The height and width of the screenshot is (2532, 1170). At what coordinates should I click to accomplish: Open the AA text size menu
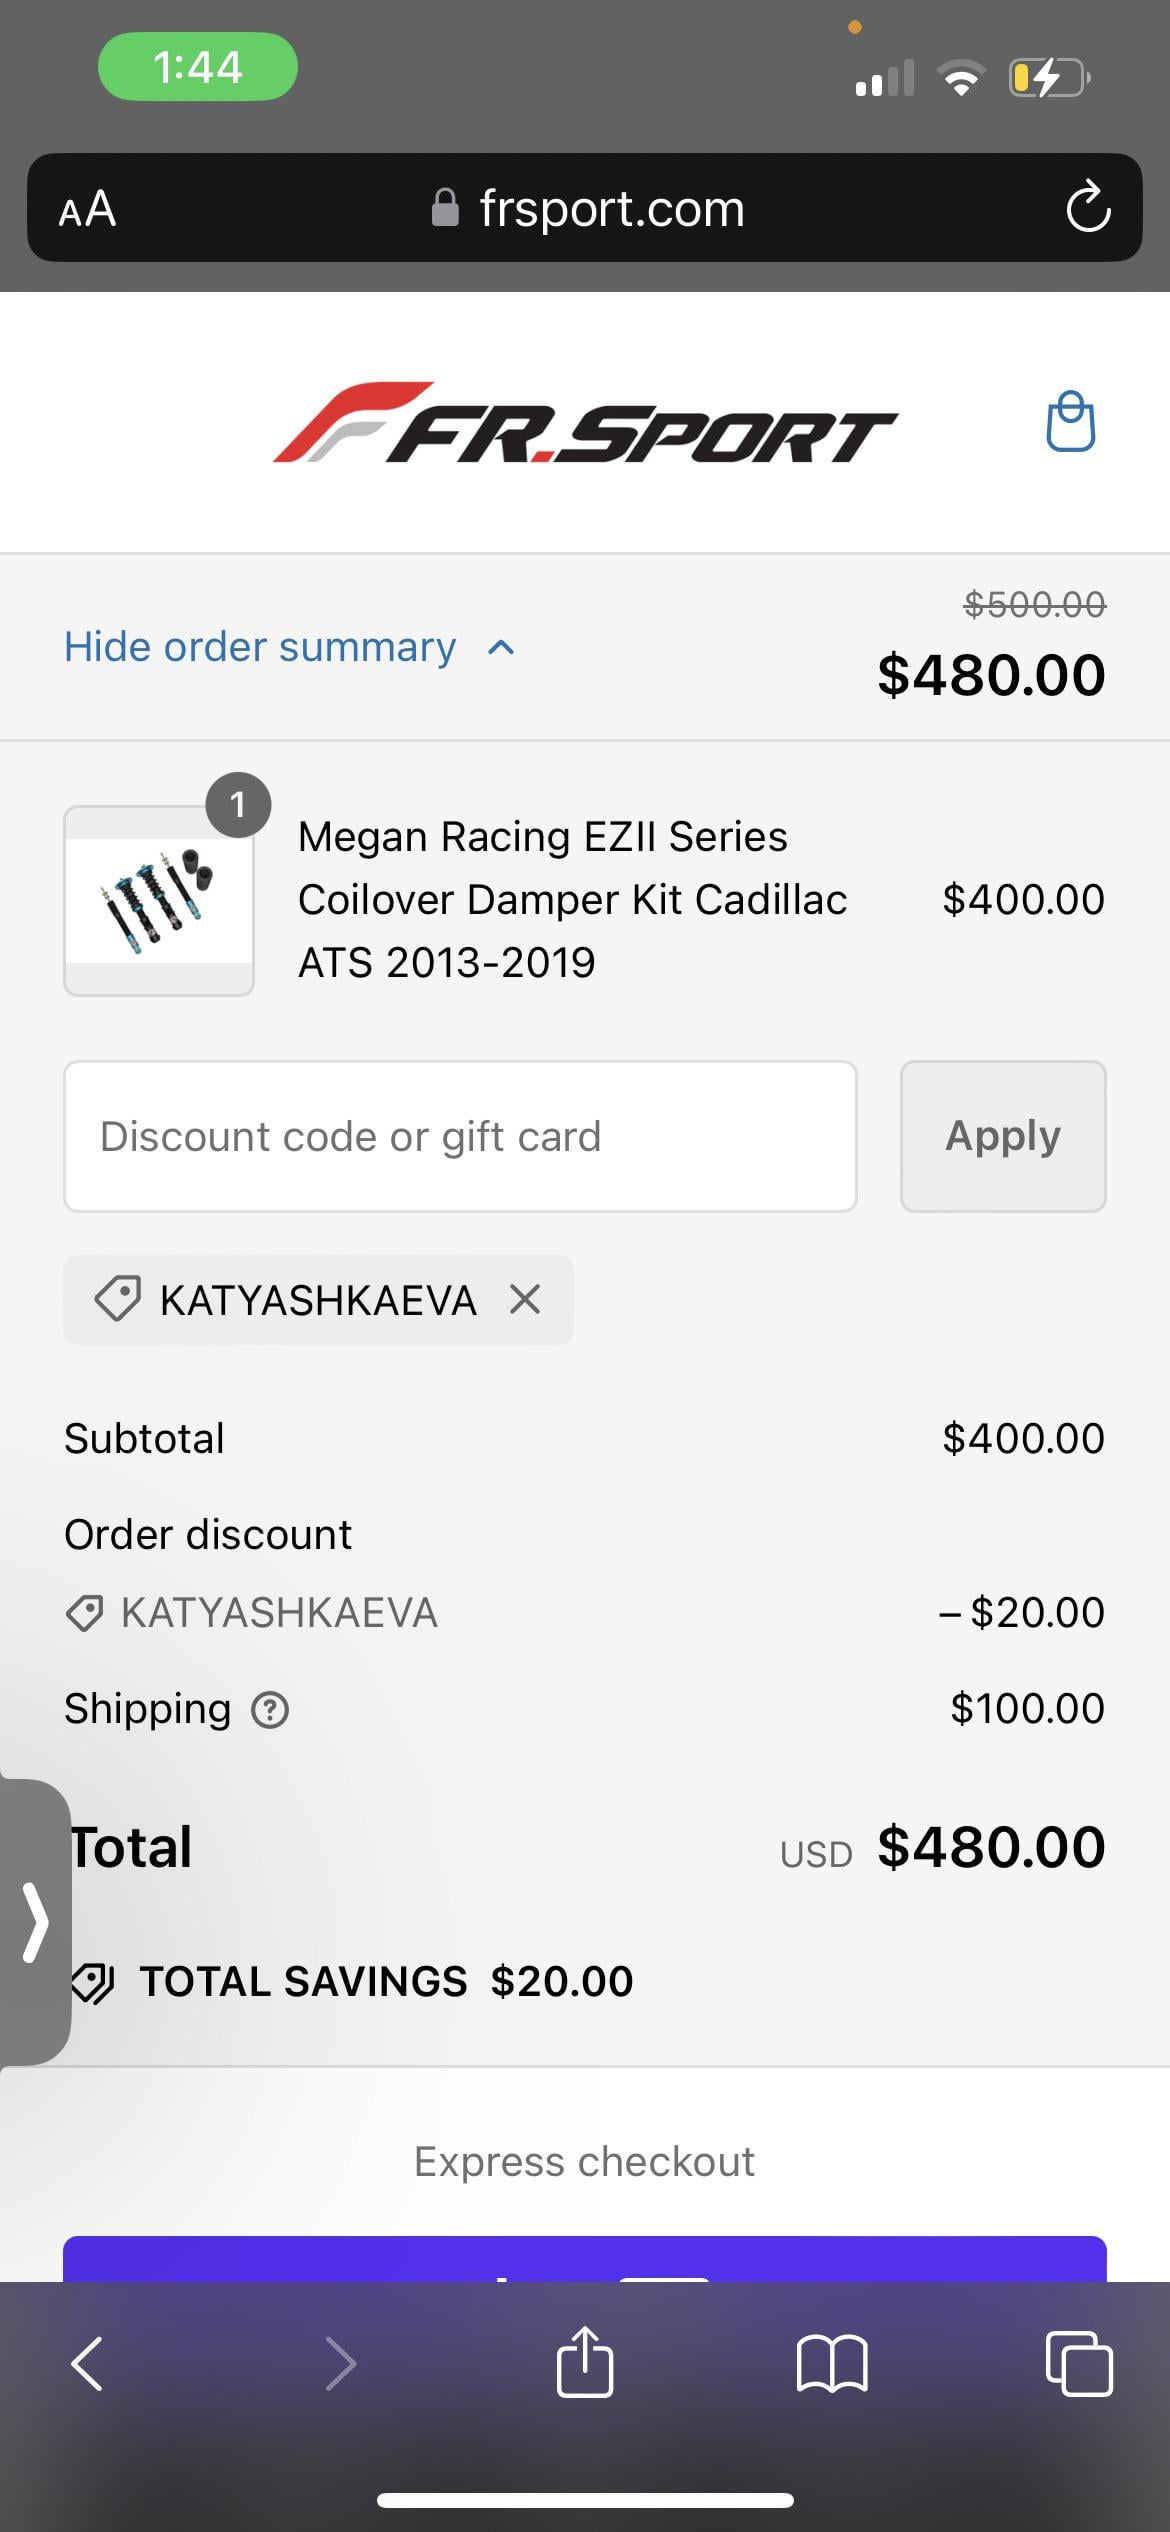(x=88, y=209)
